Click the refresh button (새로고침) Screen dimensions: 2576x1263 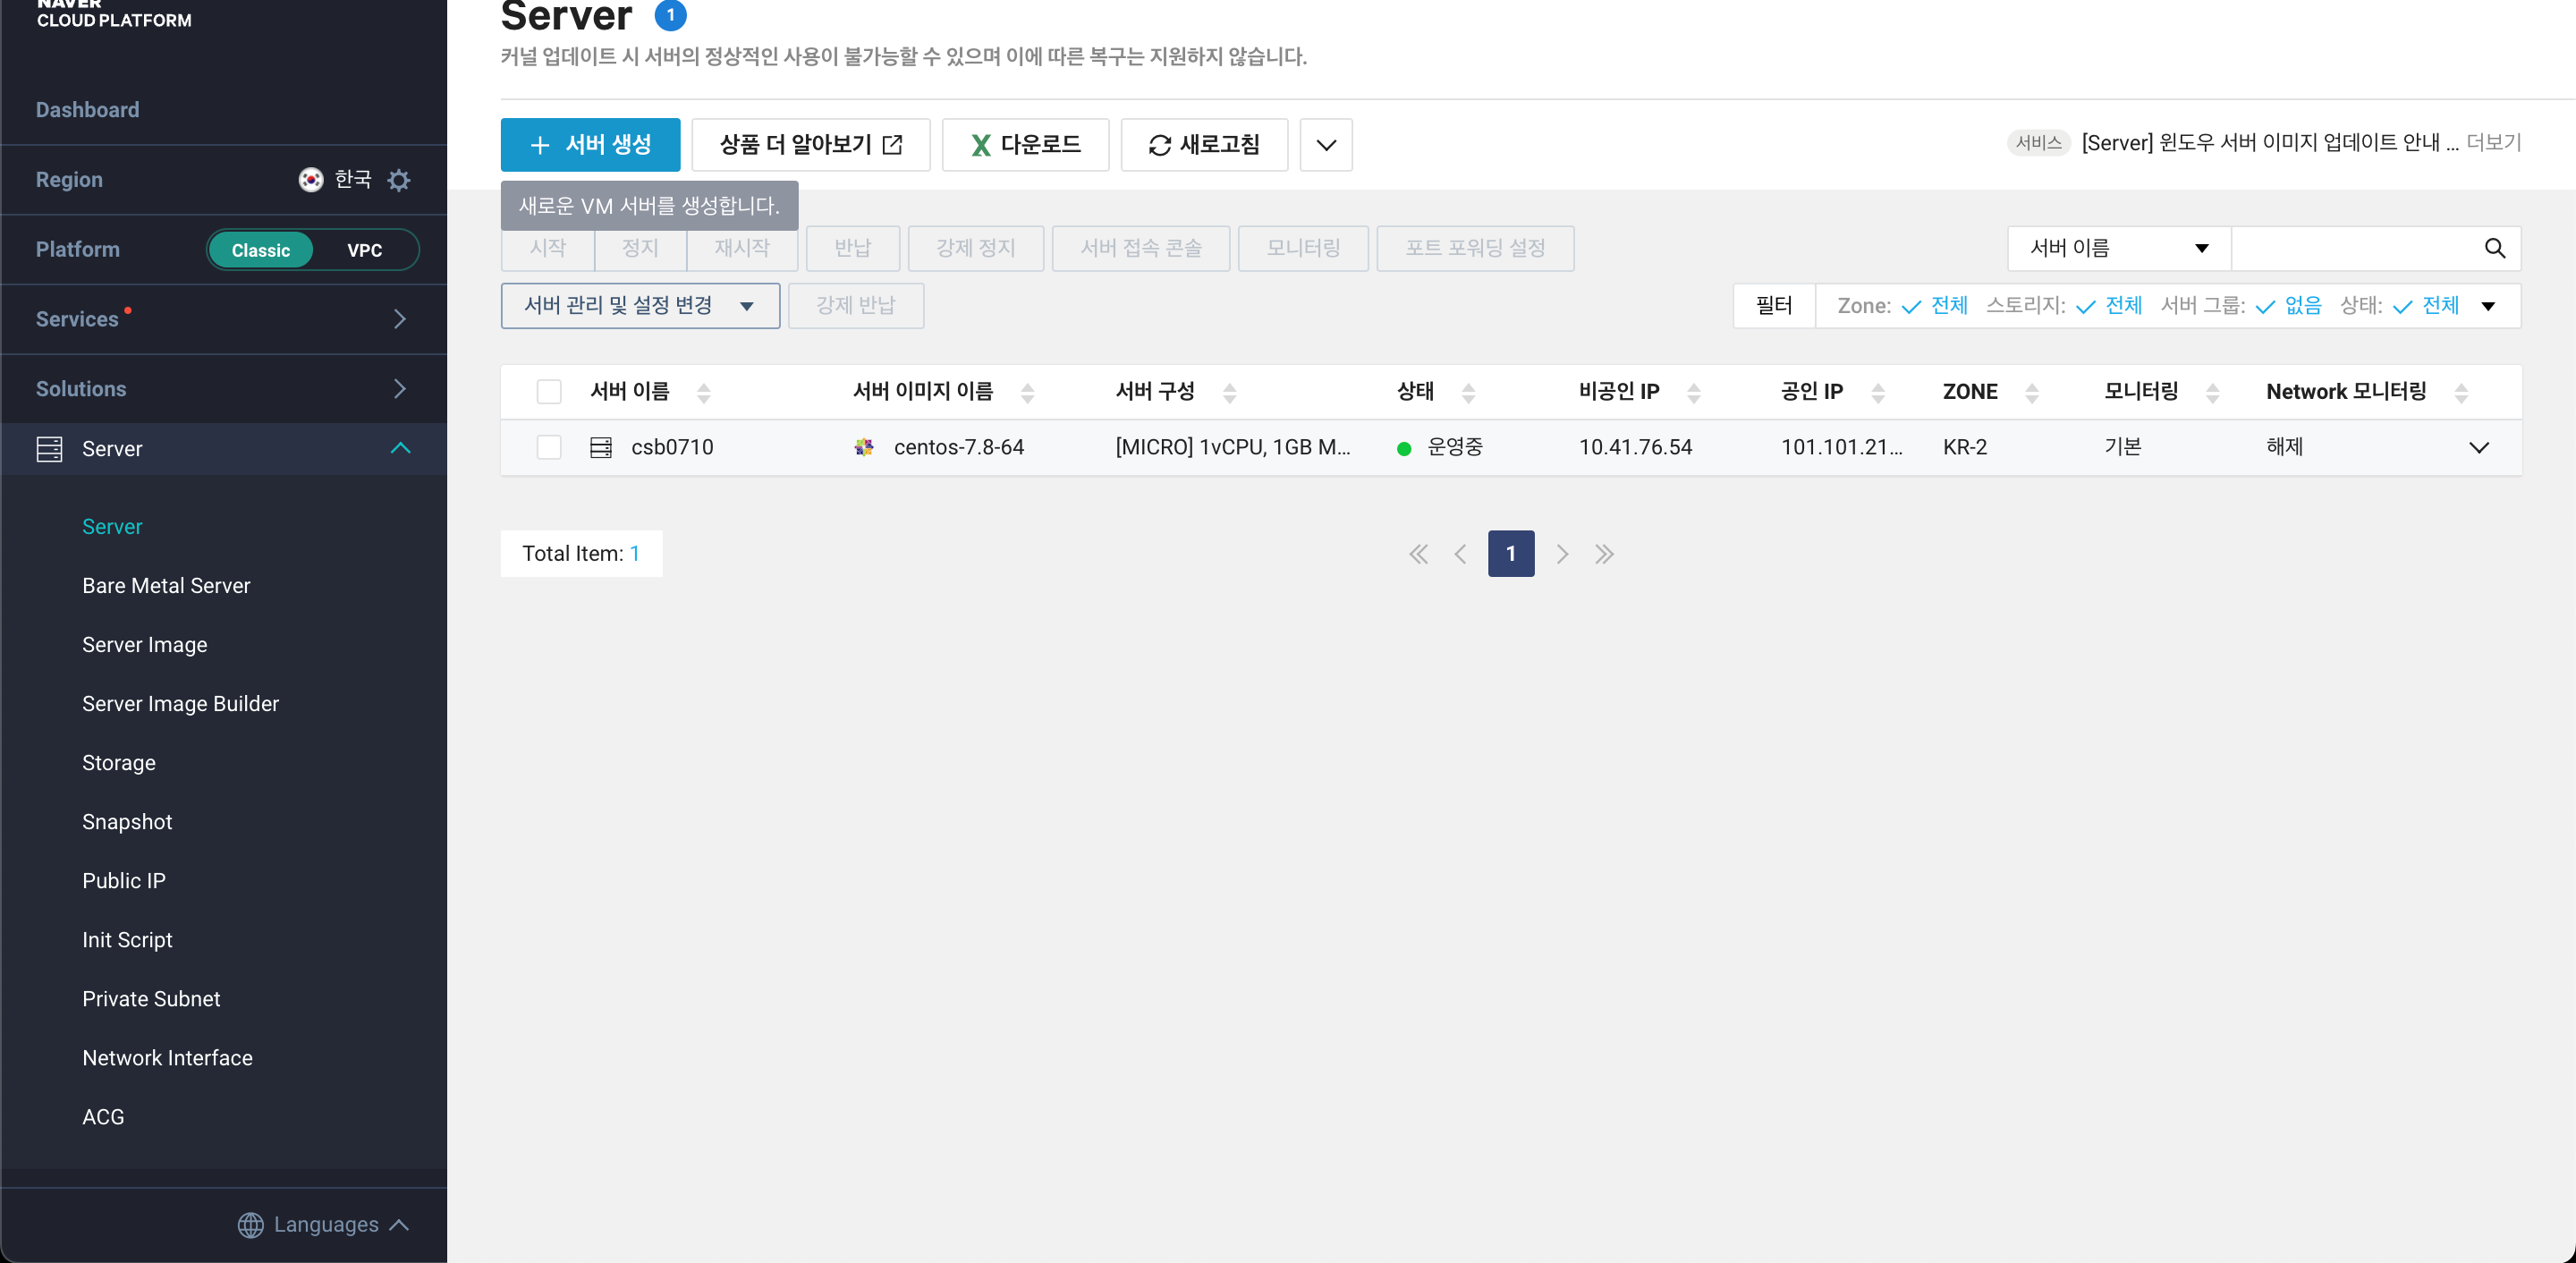(1203, 145)
